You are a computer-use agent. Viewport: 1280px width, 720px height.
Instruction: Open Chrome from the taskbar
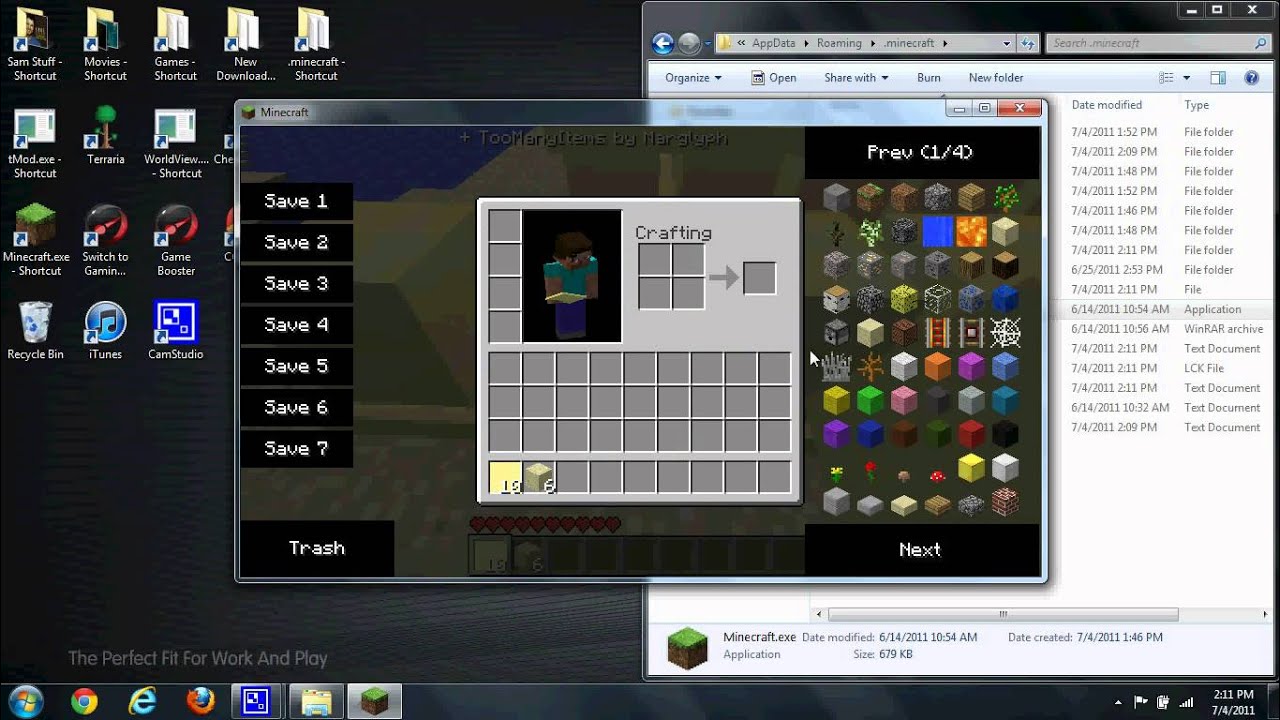[x=84, y=701]
